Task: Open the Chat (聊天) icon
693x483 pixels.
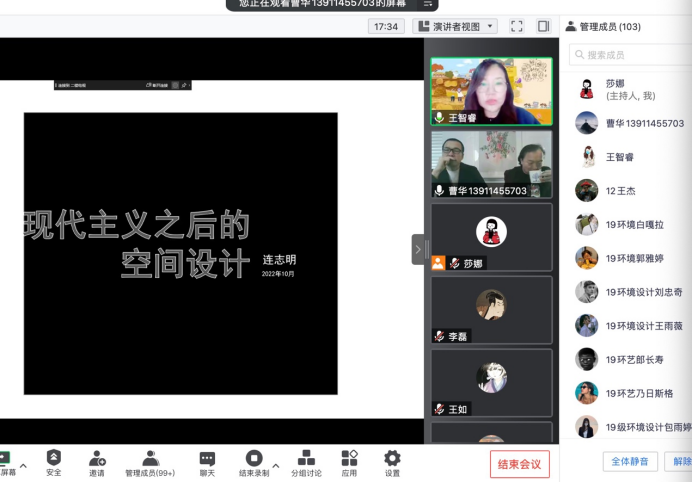Action: [x=207, y=459]
